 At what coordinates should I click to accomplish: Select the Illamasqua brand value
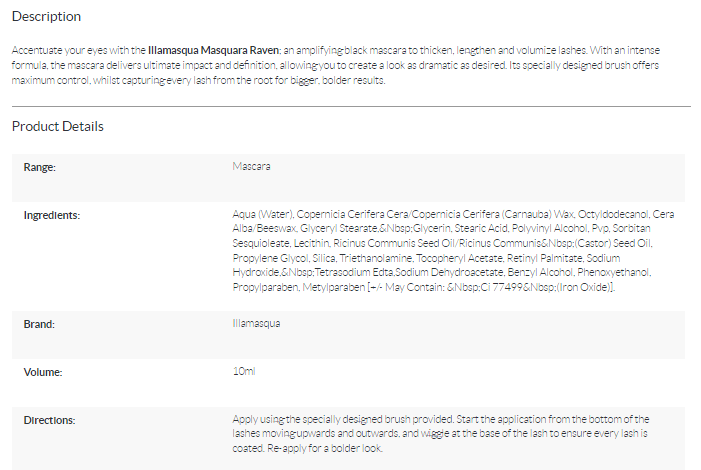click(256, 324)
